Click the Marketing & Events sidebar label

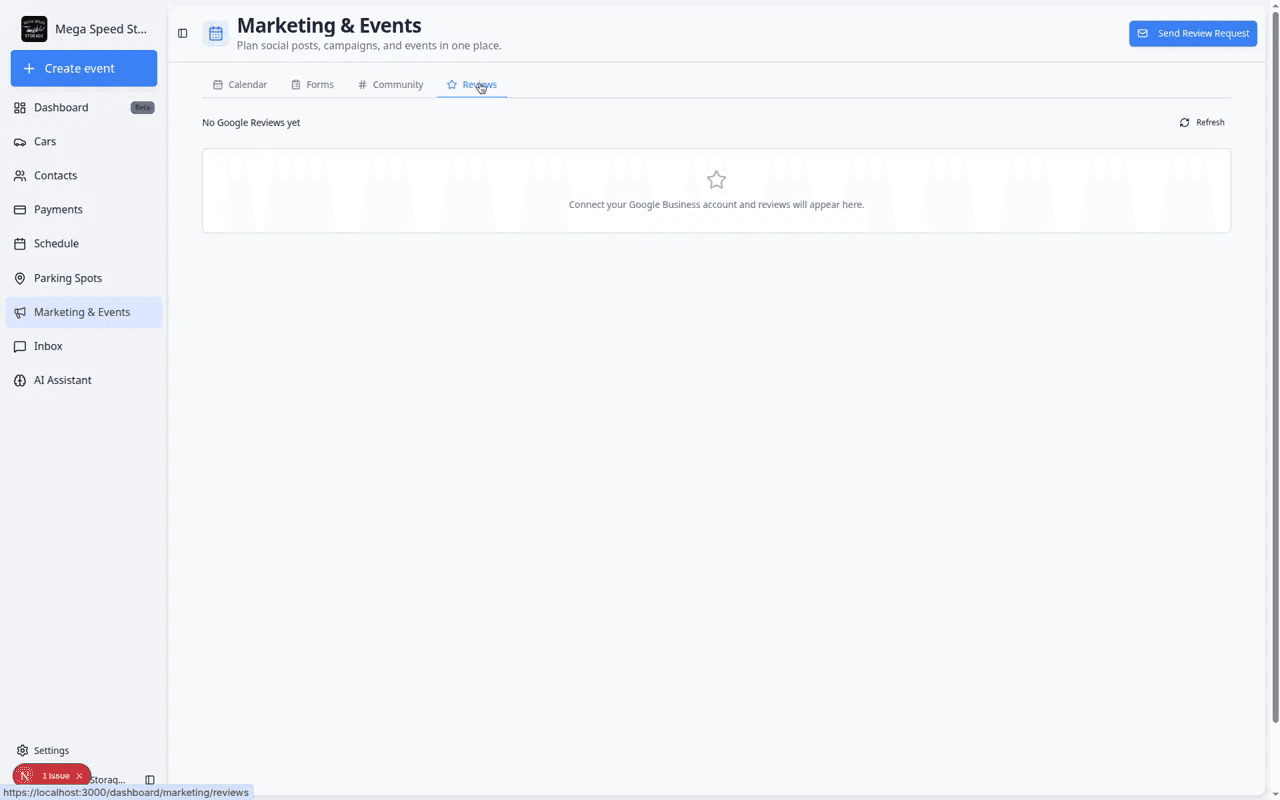coord(82,312)
